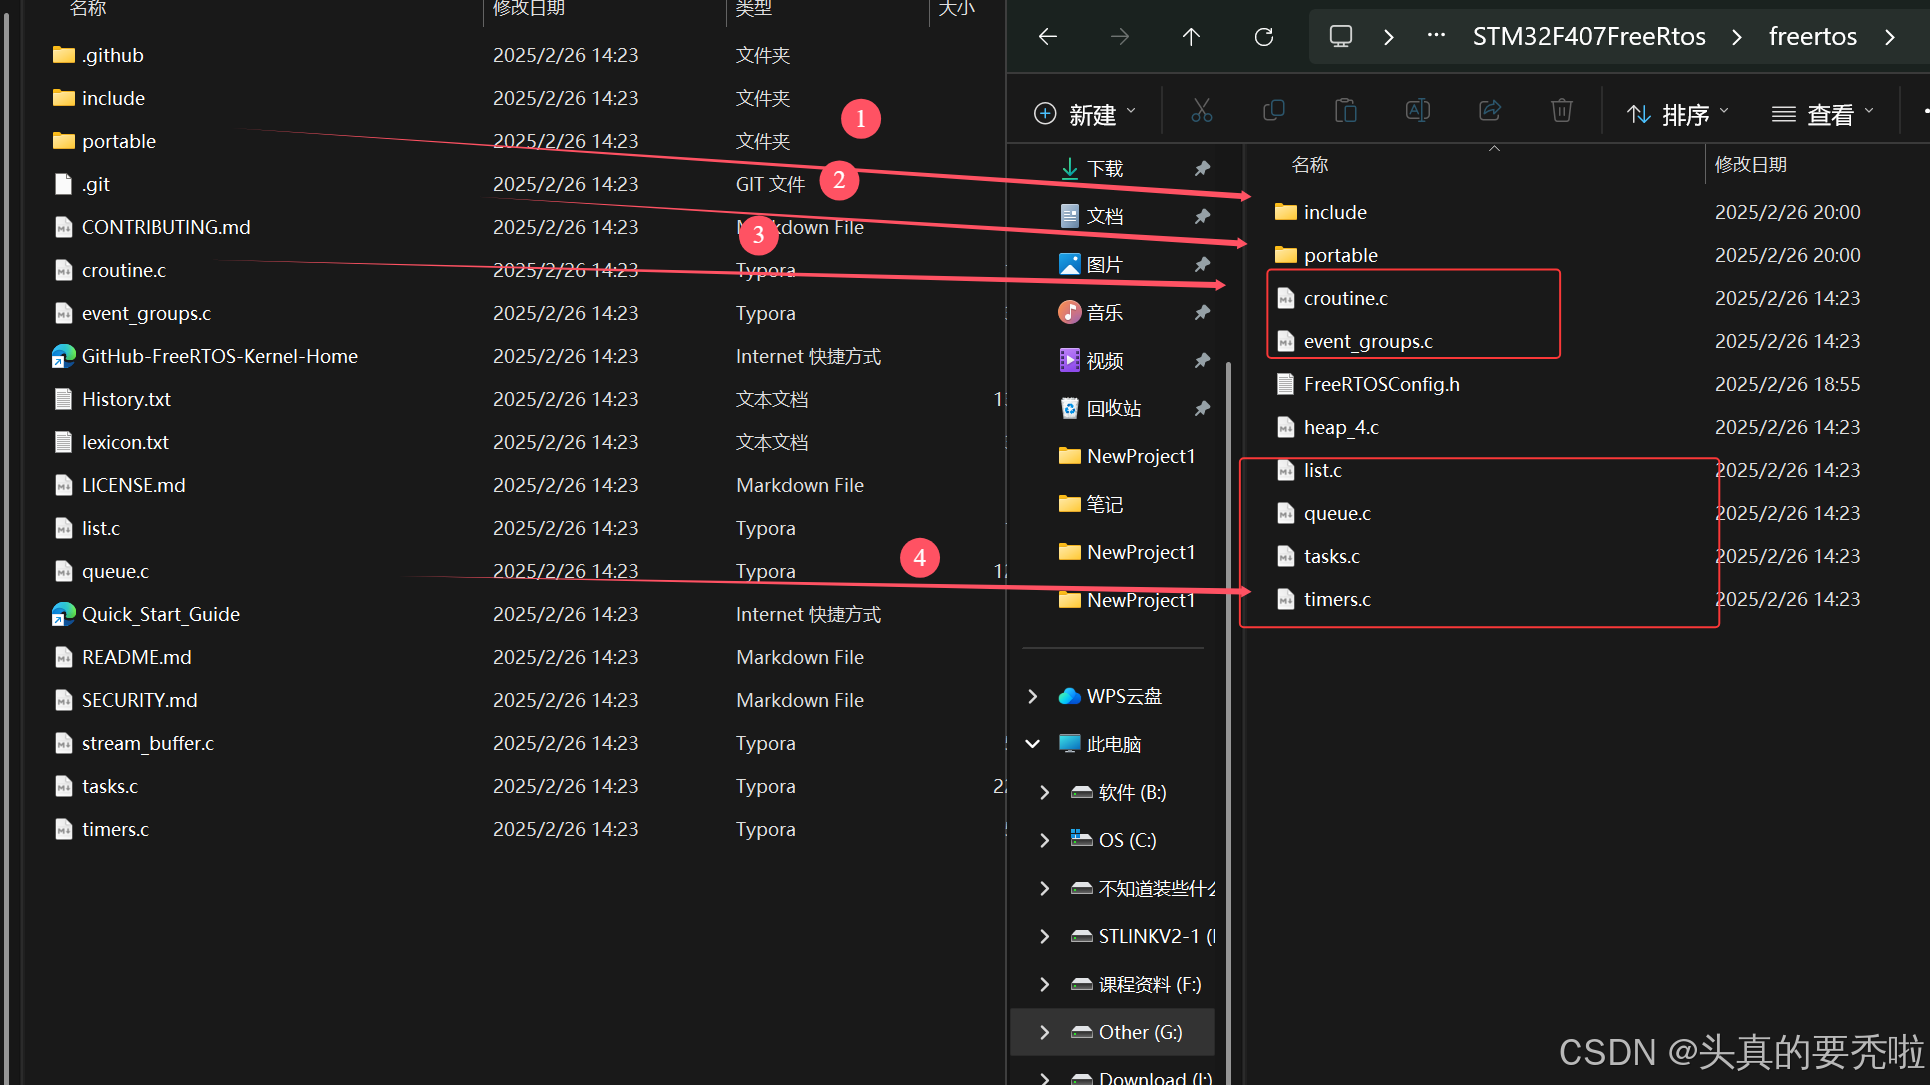The width and height of the screenshot is (1930, 1085).
Task: Collapse the 此电脑 tree node
Action: pos(1033,744)
